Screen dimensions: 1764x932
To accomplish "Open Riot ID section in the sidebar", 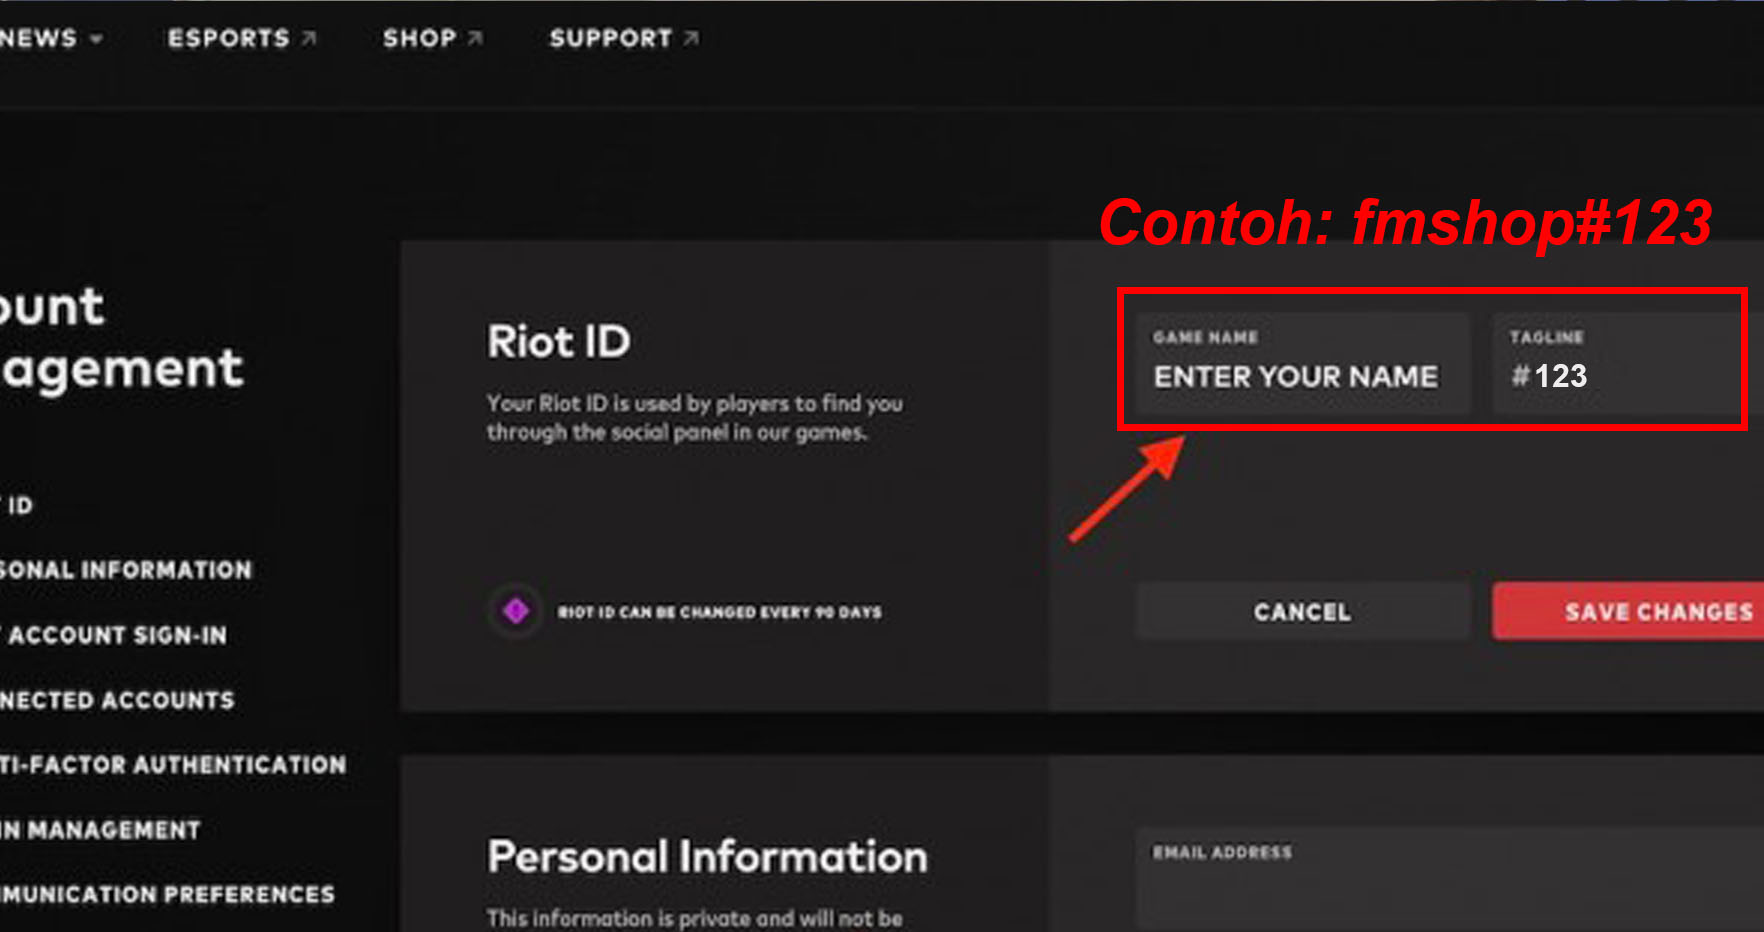I will pyautogui.click(x=18, y=506).
